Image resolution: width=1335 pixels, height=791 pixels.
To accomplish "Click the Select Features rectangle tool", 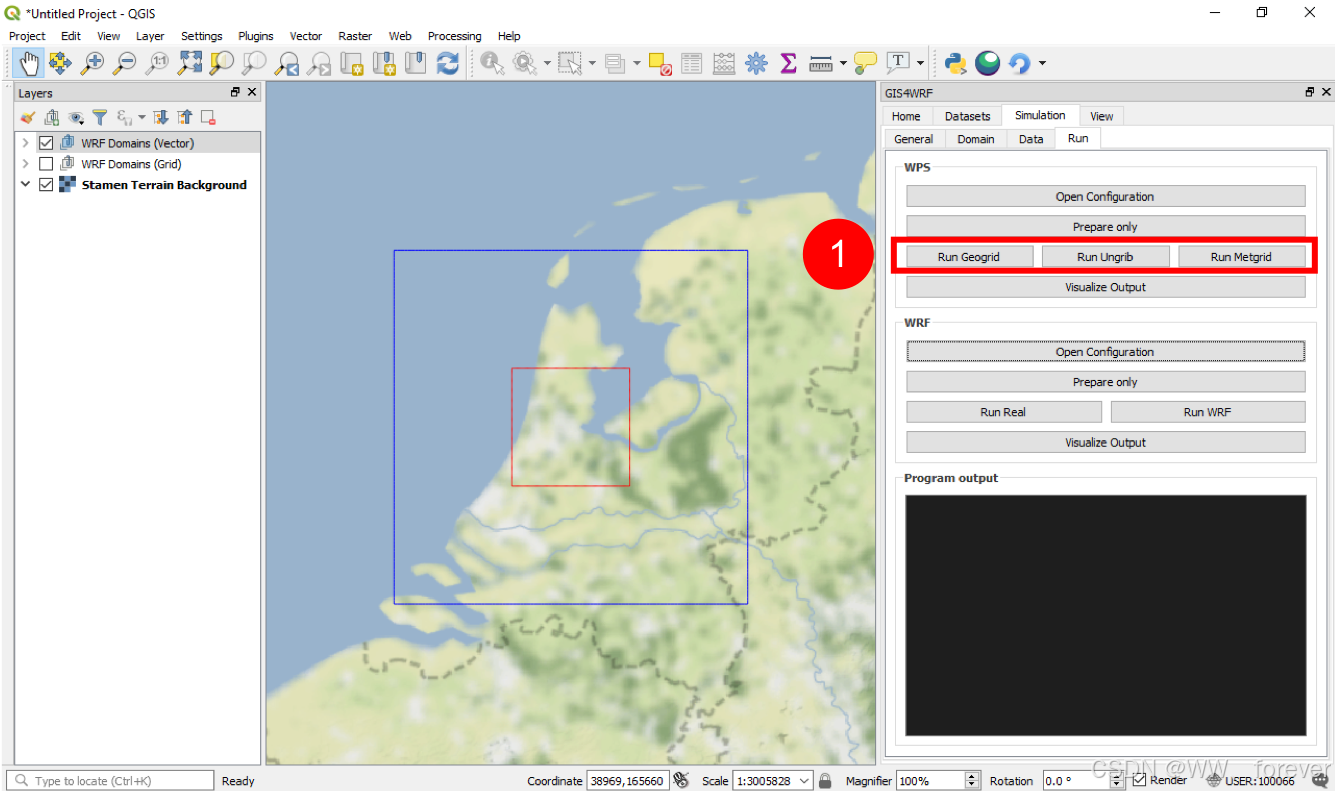I will (569, 63).
